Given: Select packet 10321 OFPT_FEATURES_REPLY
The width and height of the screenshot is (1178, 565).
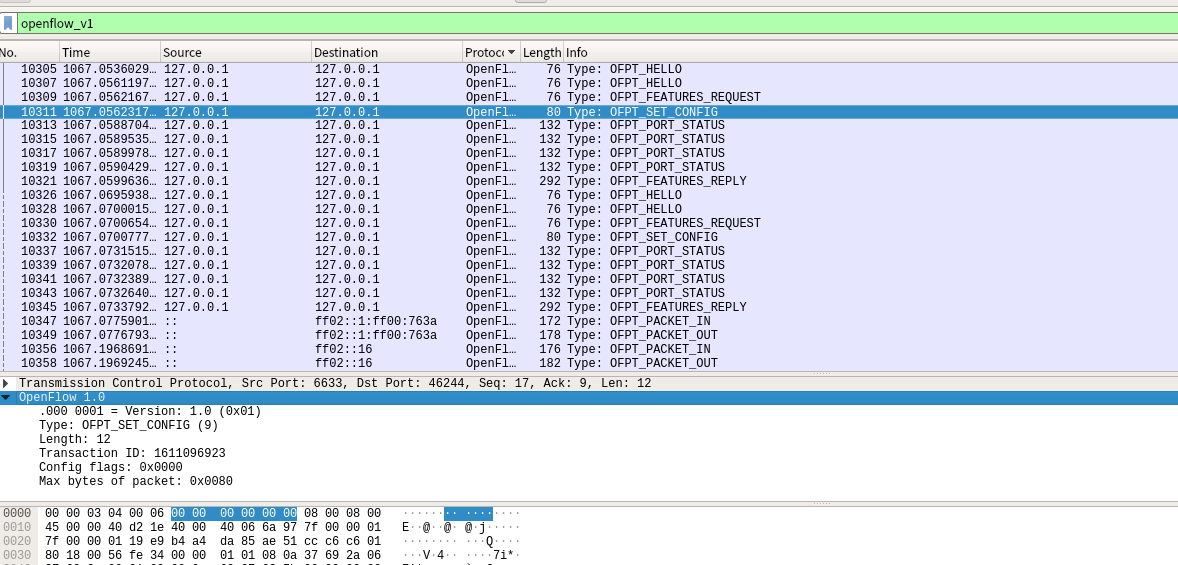Looking at the screenshot, I should pyautogui.click(x=589, y=181).
